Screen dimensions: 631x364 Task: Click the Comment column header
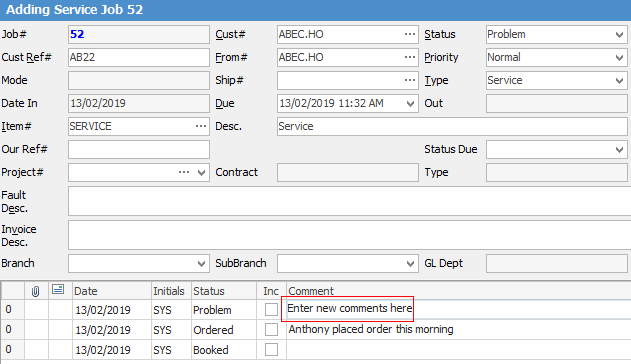tap(458, 291)
